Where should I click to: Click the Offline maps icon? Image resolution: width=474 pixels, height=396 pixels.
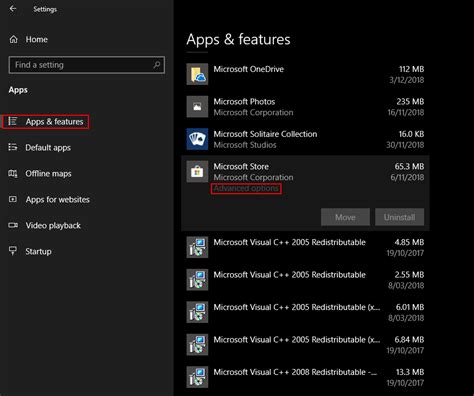(x=13, y=174)
